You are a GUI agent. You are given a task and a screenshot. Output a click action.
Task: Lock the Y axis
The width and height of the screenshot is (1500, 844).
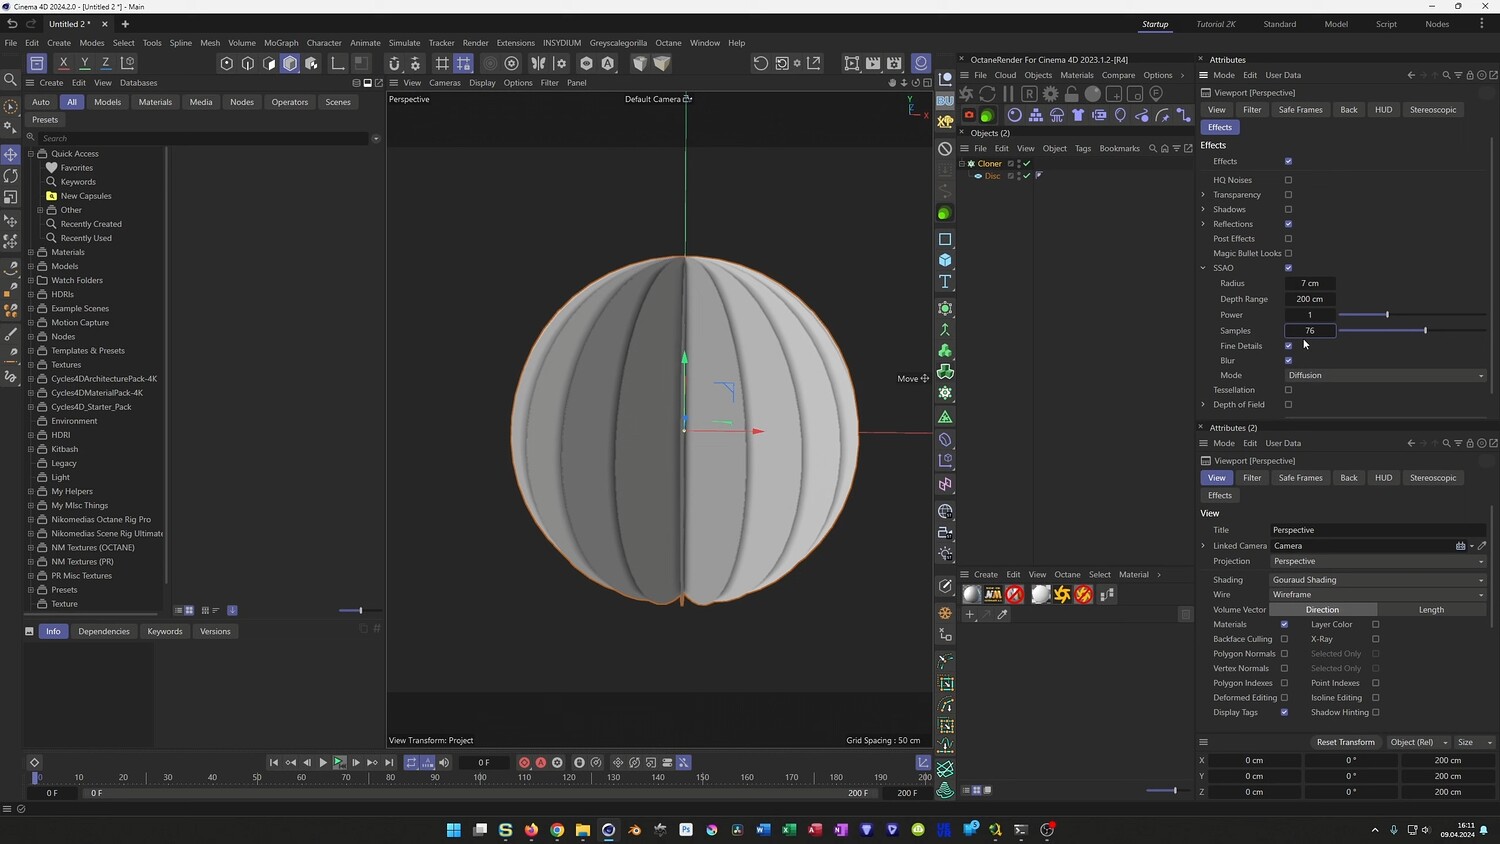pos(85,63)
